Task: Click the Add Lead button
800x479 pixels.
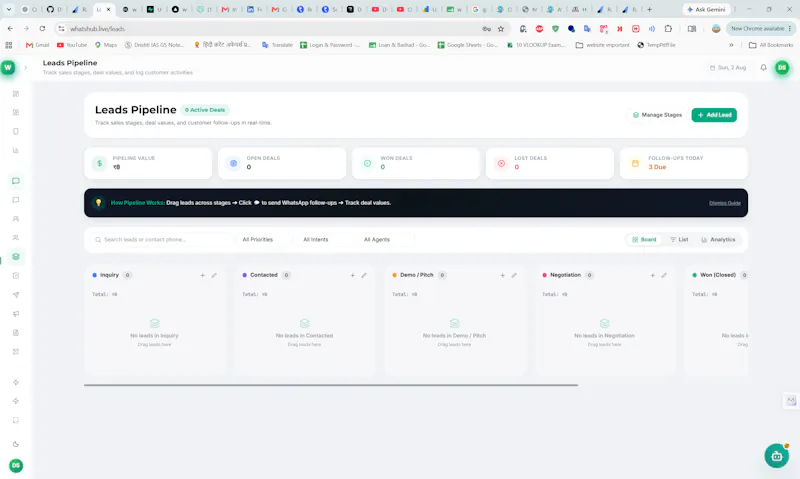Action: coord(714,115)
